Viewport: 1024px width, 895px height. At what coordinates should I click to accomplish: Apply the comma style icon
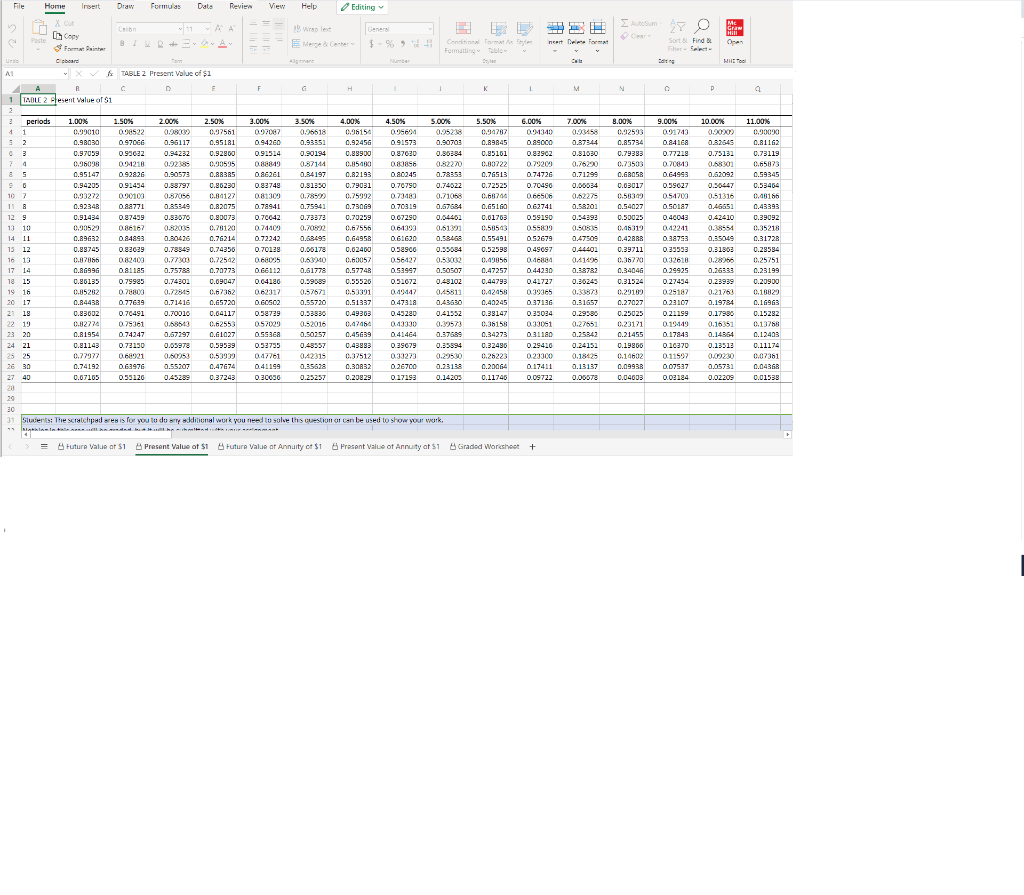click(403, 44)
